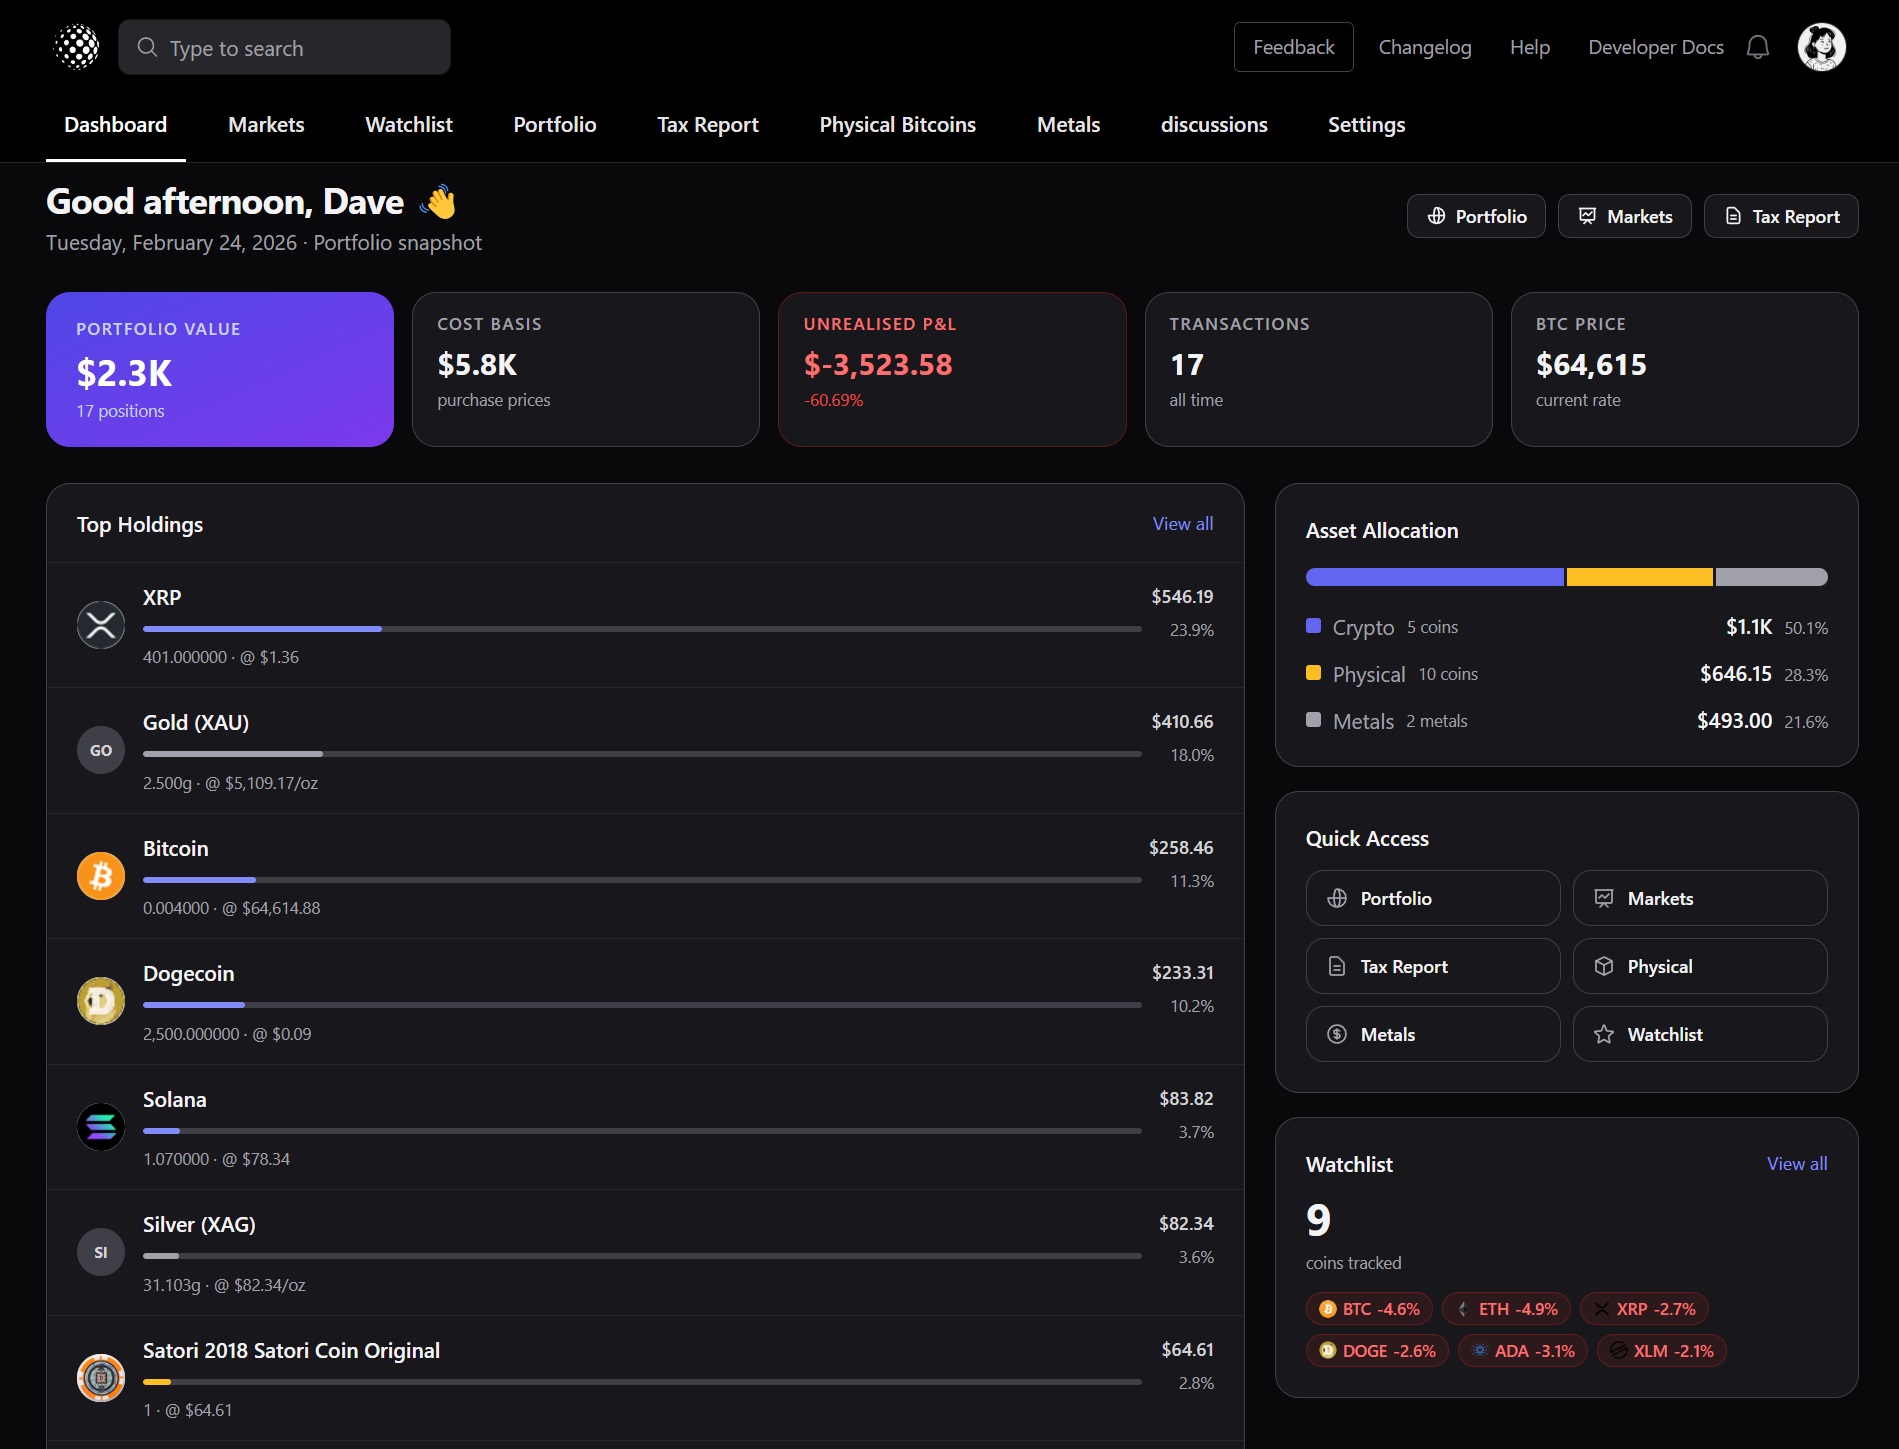Click the Metals tile in Quick Access
Viewport: 1899px width, 1449px height.
click(1432, 1034)
